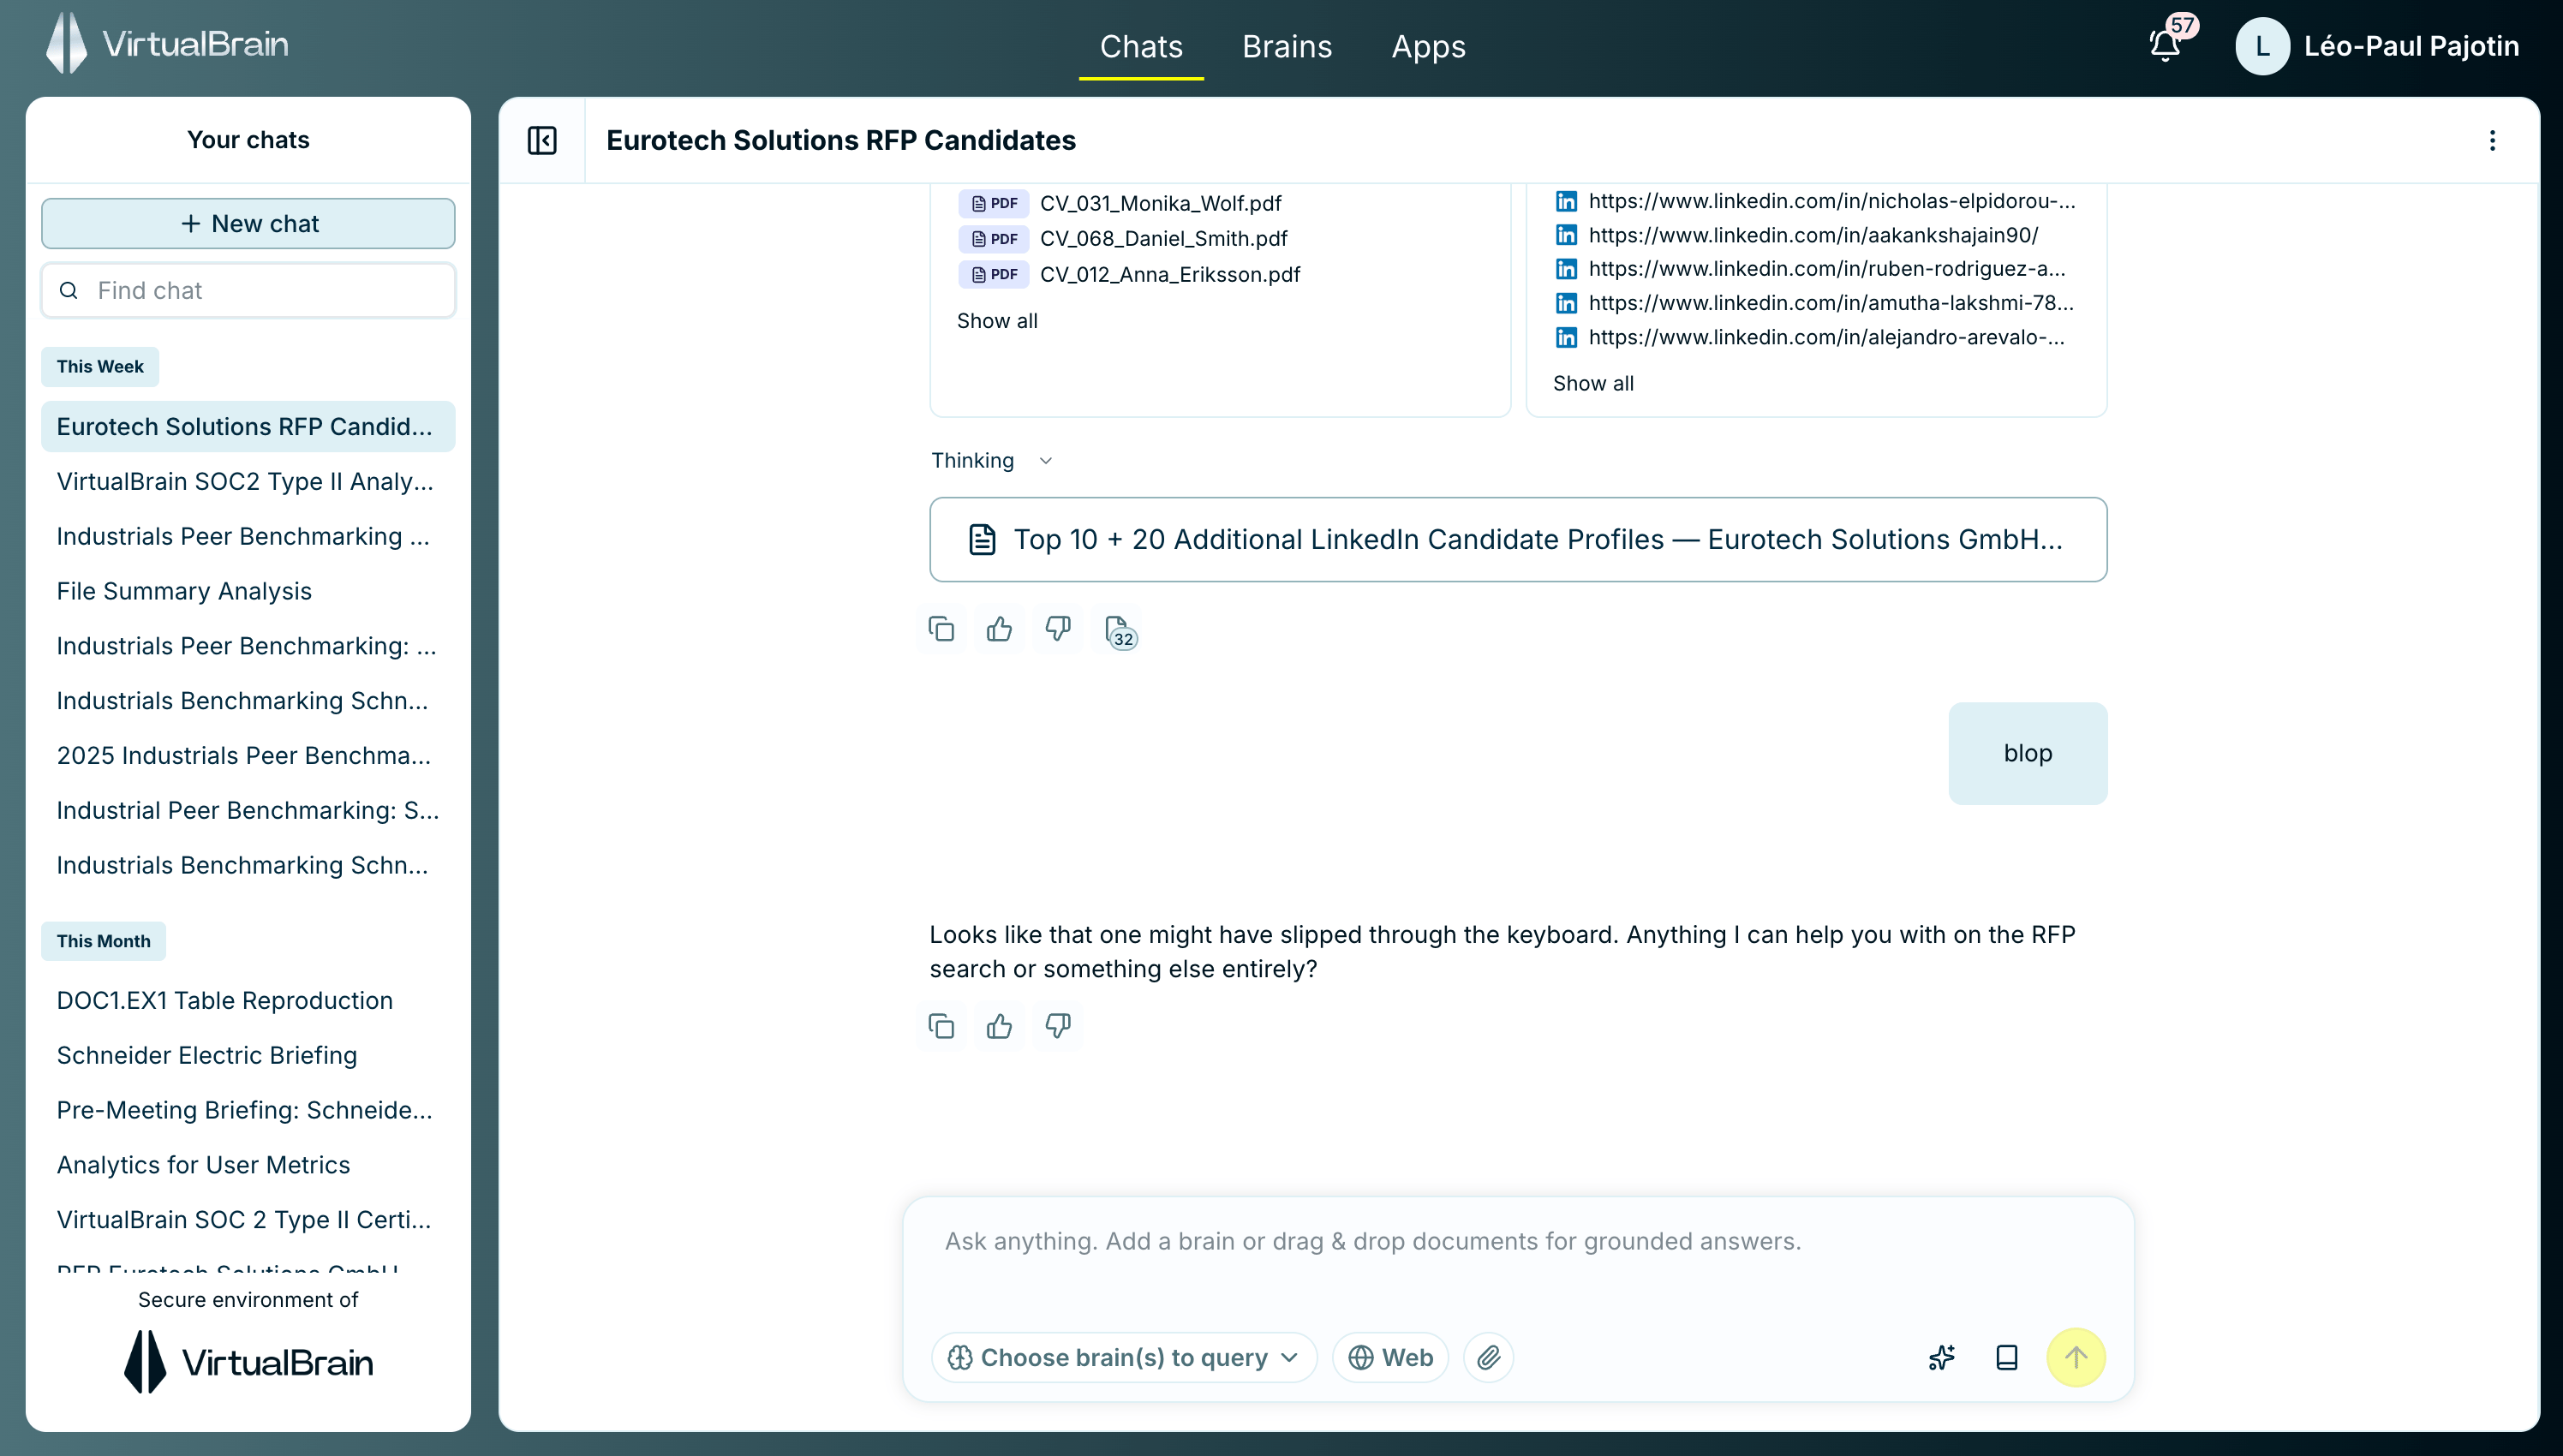Attach a file with paperclip icon
Viewport: 2563px width, 1456px height.
click(1489, 1357)
